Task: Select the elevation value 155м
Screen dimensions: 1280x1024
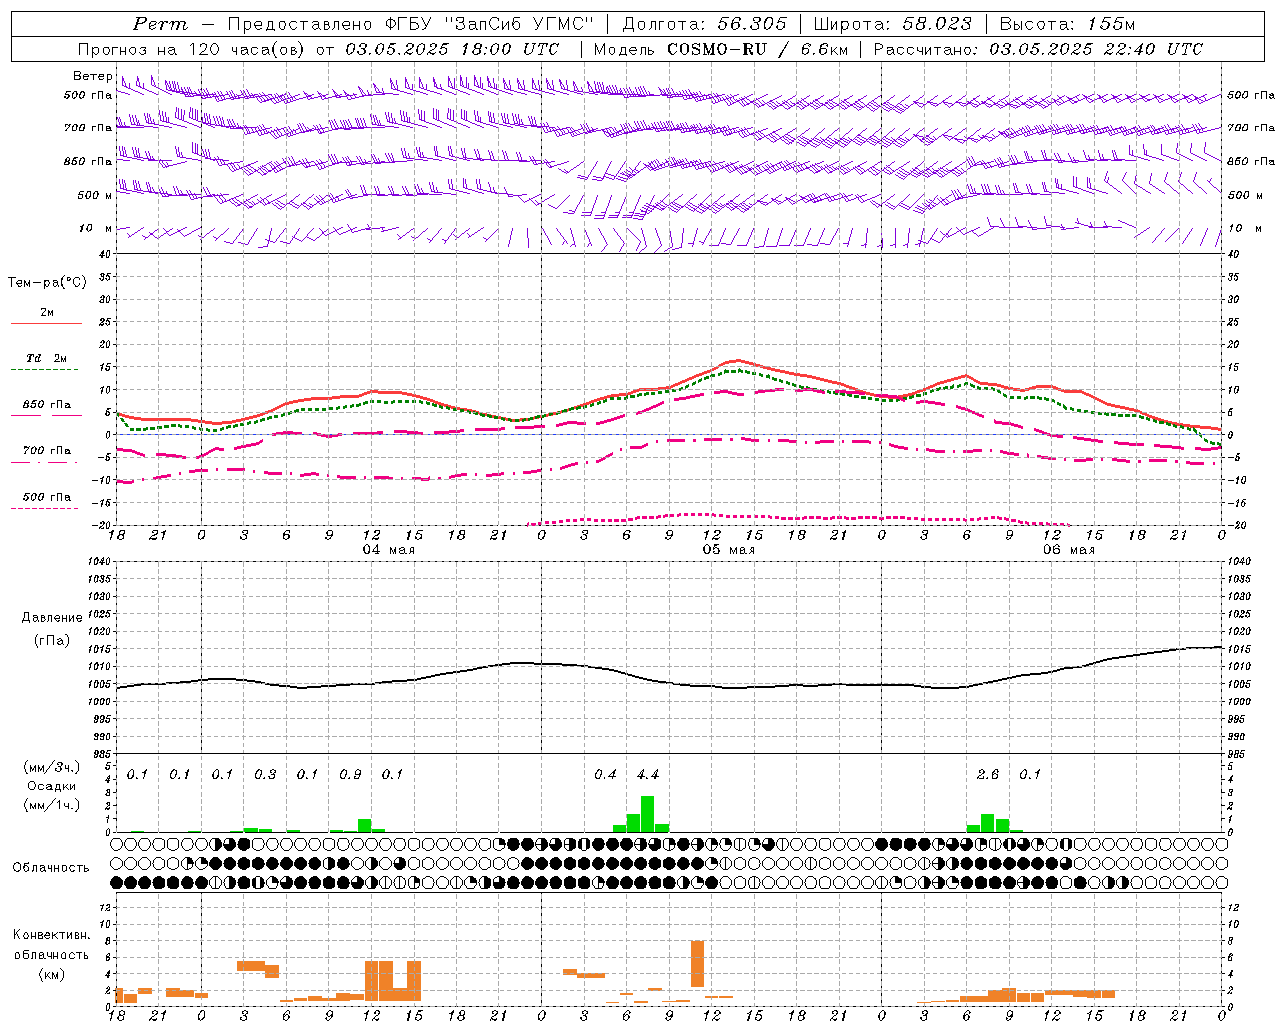Action: tap(1109, 24)
